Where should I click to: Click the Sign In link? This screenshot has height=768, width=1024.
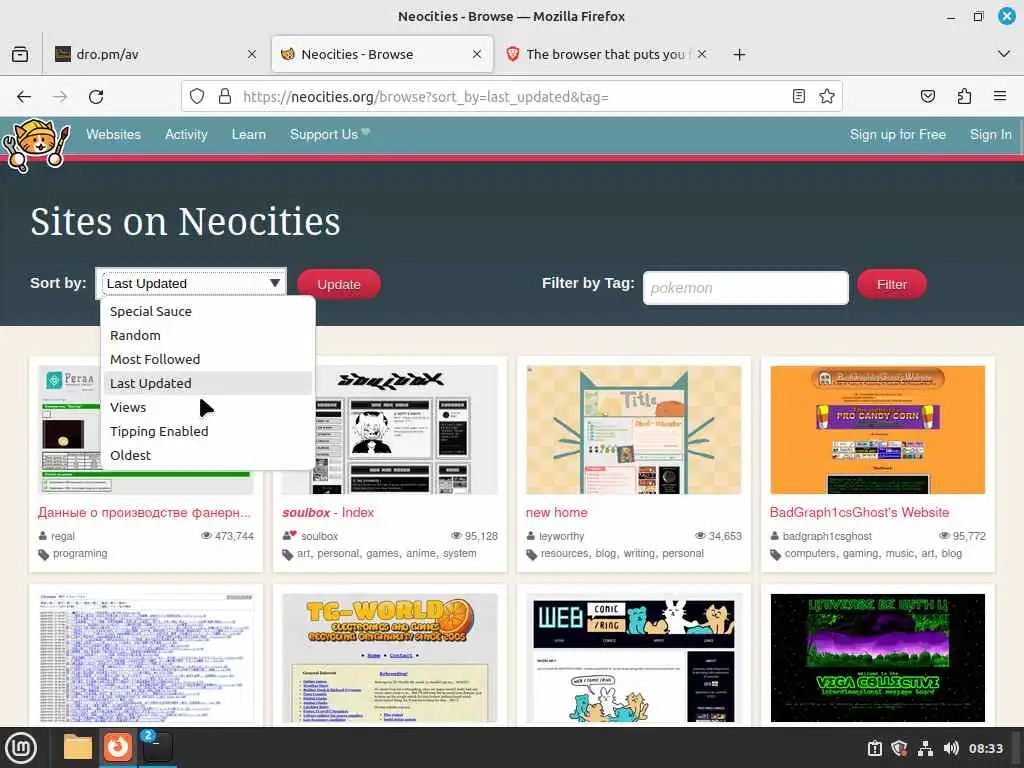click(991, 135)
